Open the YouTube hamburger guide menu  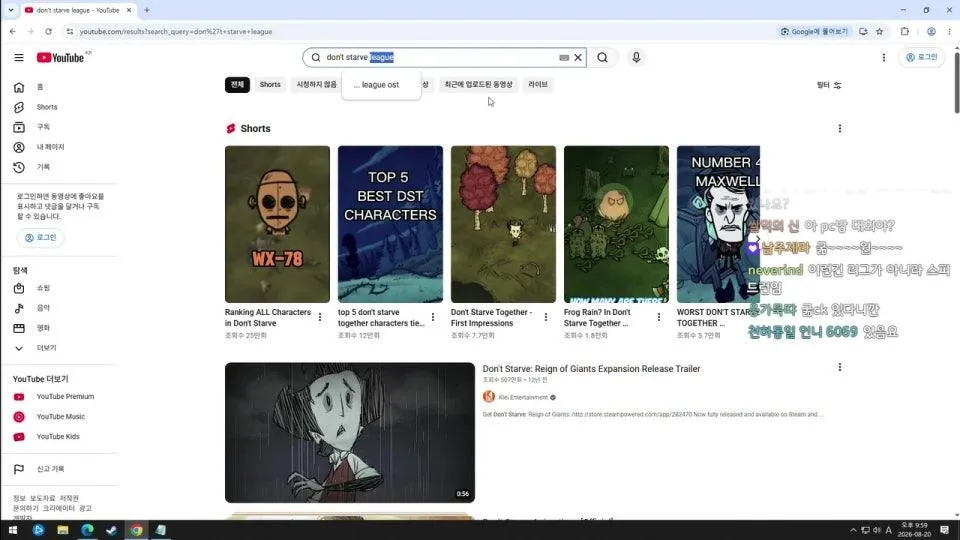[x=19, y=58]
